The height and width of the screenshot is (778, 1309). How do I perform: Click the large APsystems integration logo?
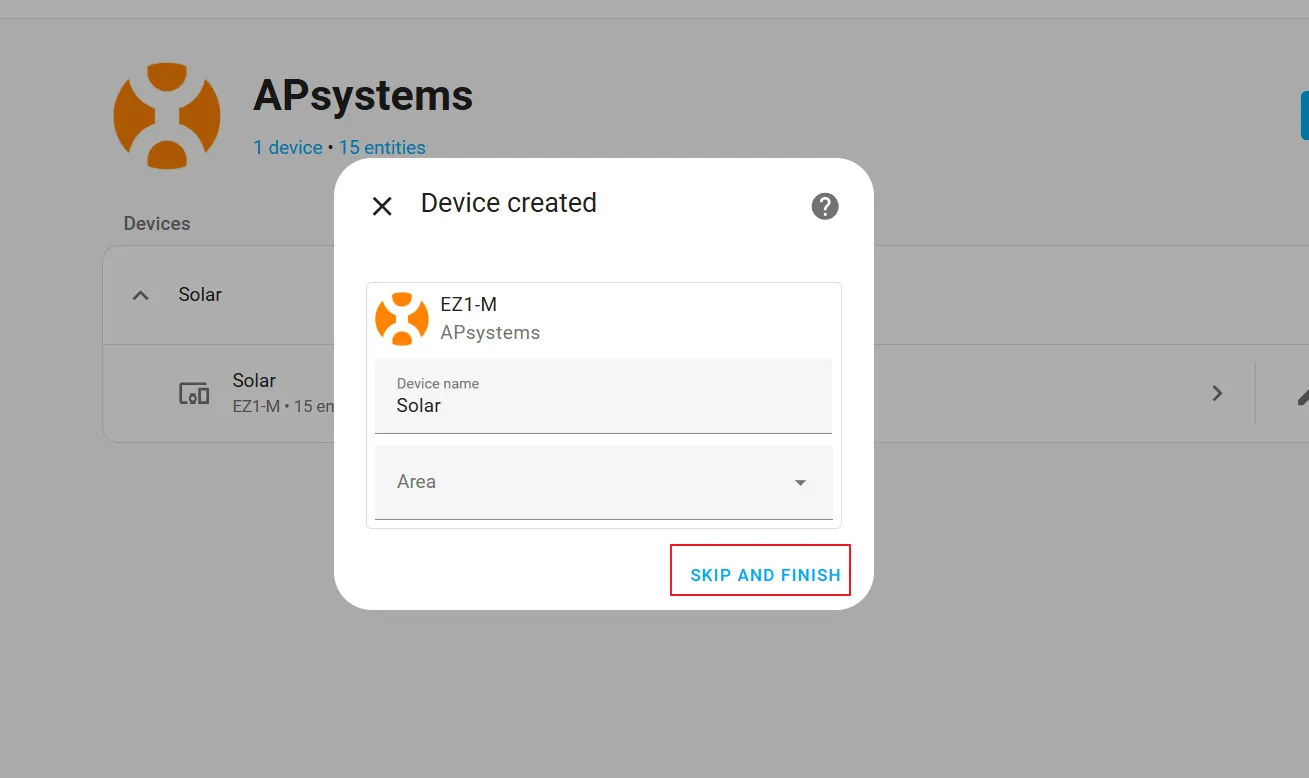pos(167,115)
